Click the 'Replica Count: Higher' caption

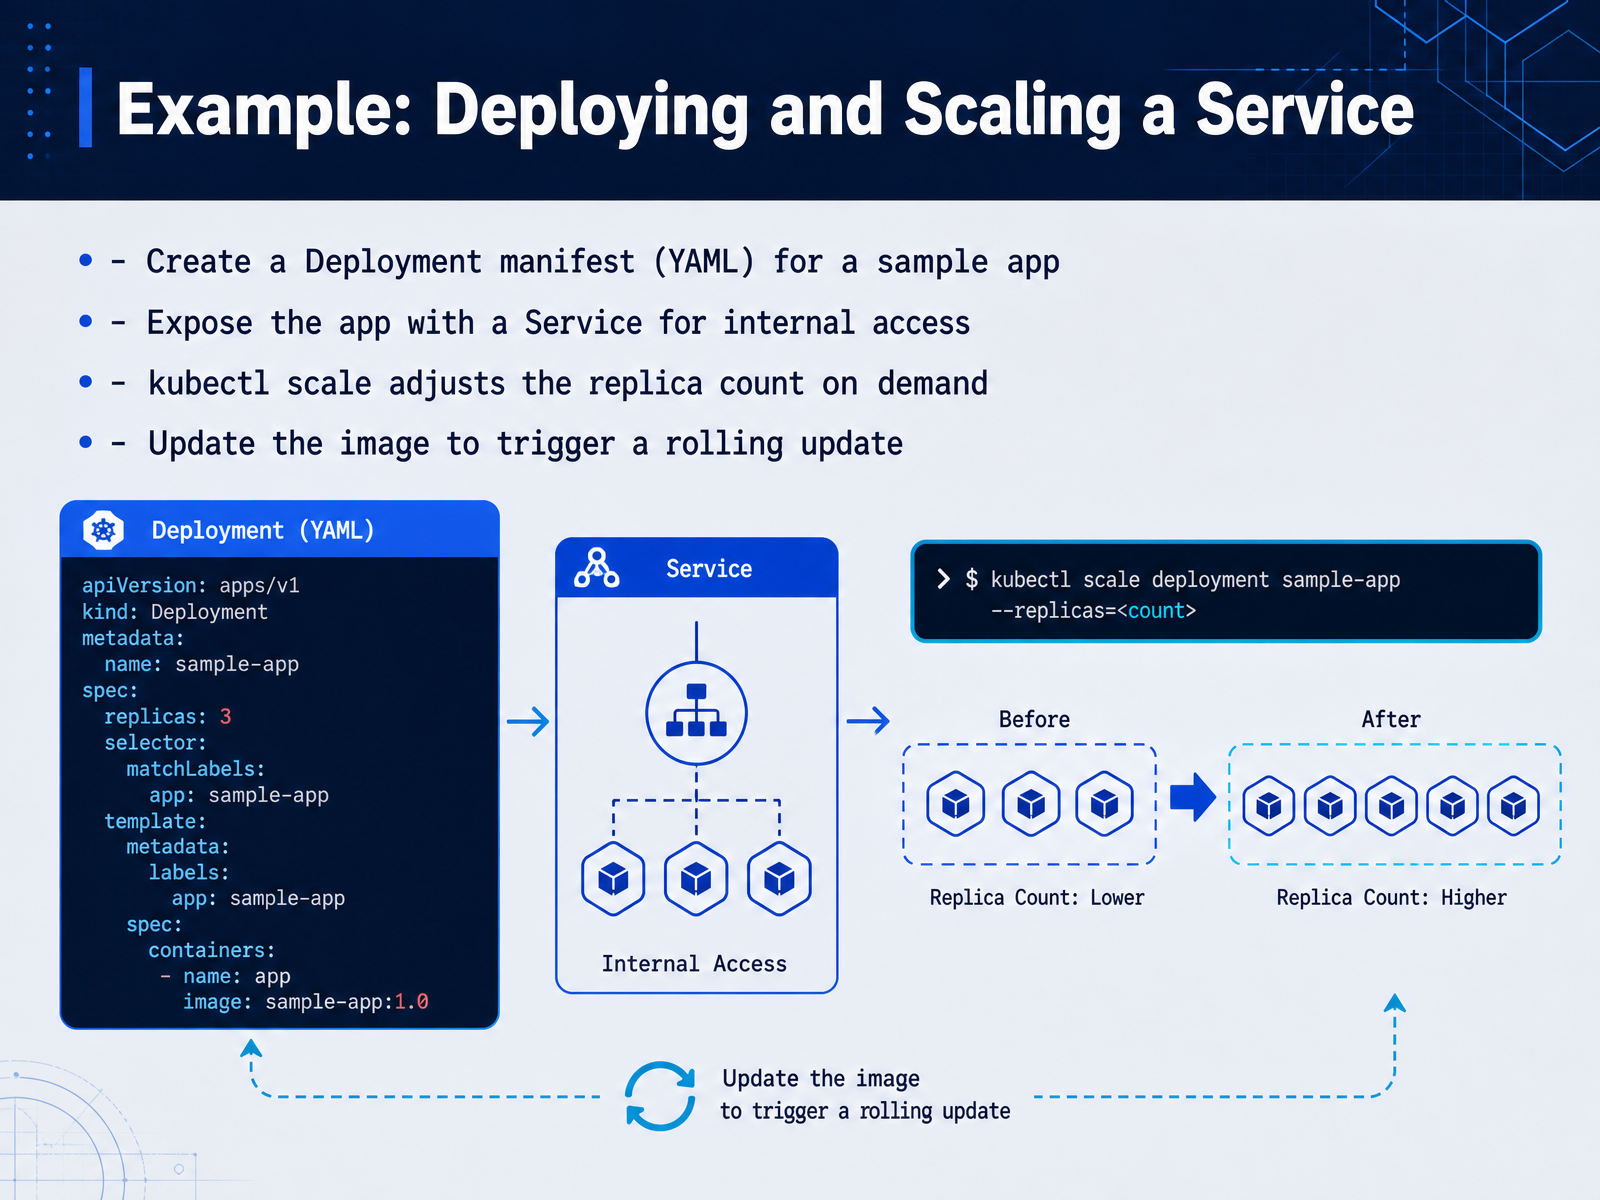pyautogui.click(x=1391, y=897)
